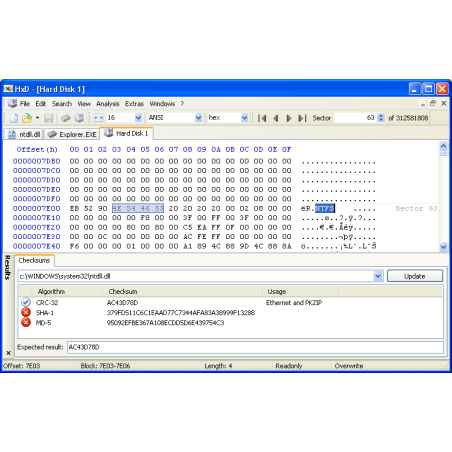452x452 pixels.
Task: Click hex byte EB at row 0000007E00
Action: click(x=74, y=208)
